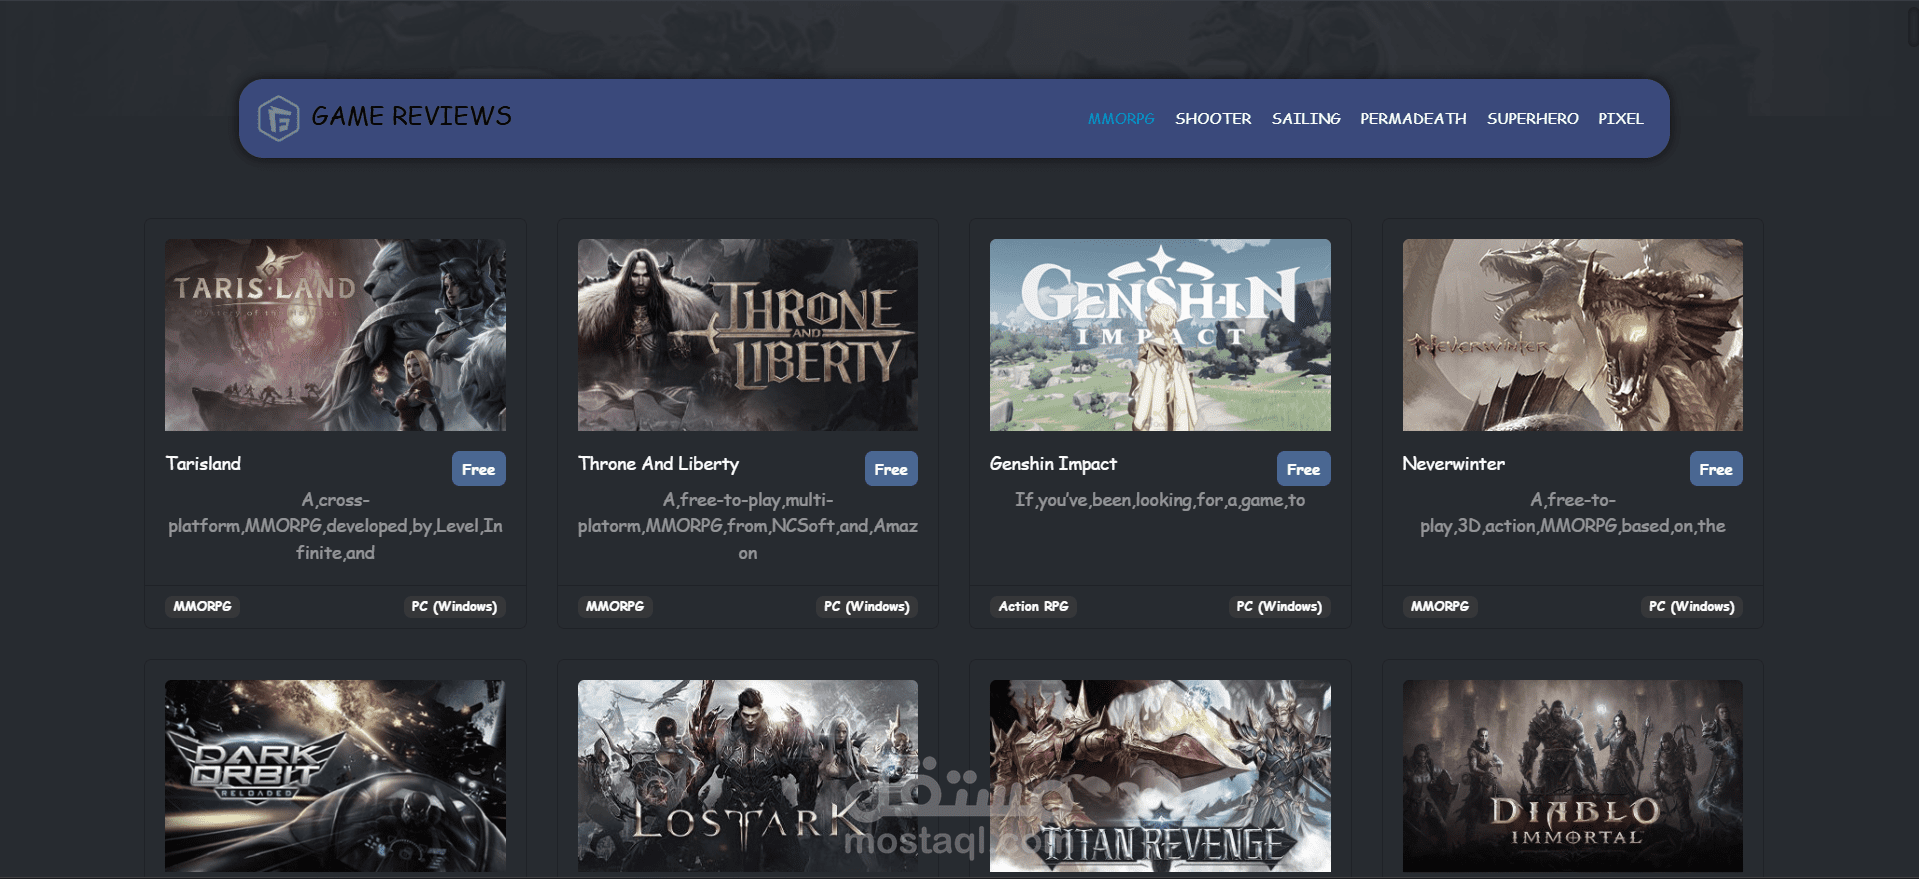Click the Neverwinter game title

[1453, 464]
